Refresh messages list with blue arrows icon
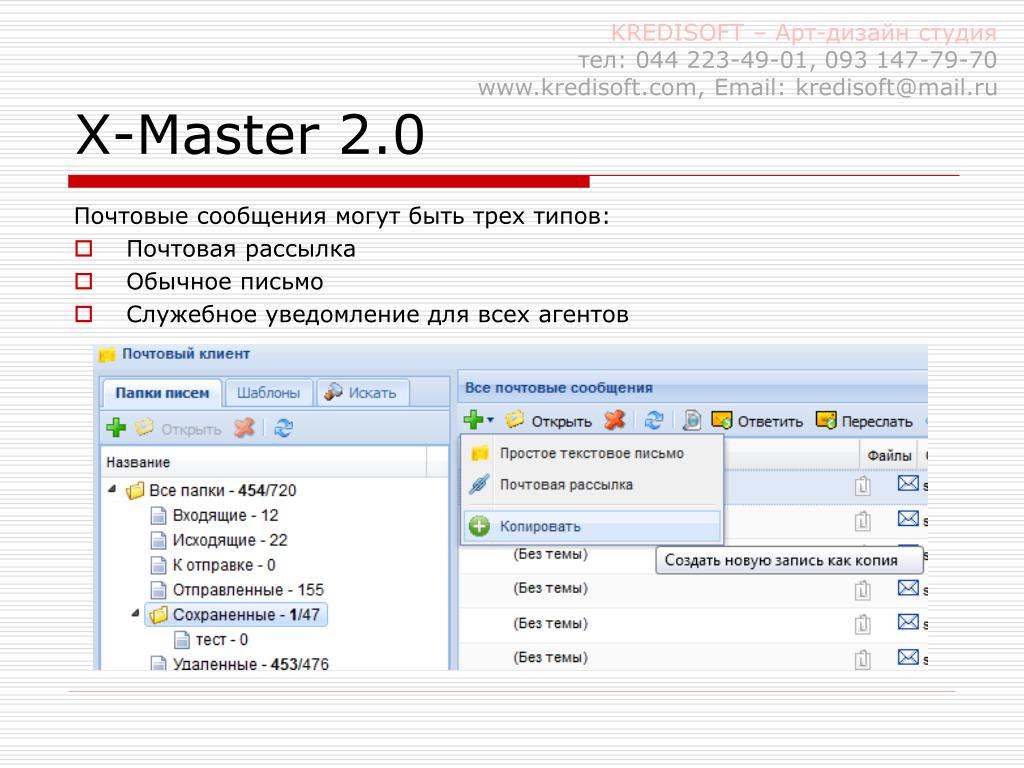Image resolution: width=1024 pixels, height=768 pixels. (x=654, y=420)
